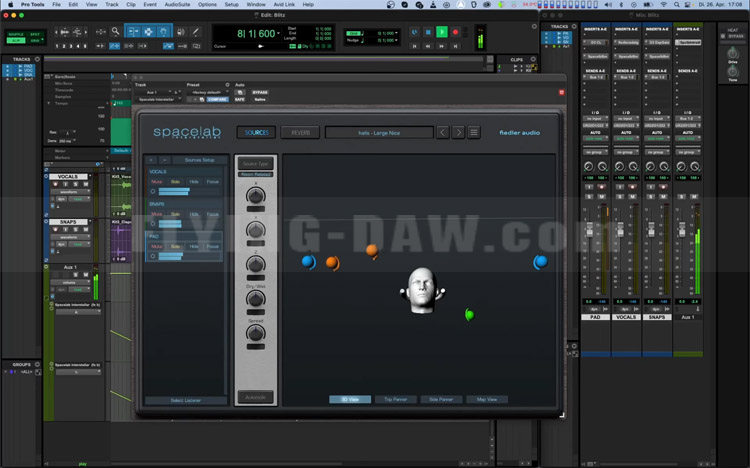
Task: Adjust the VOCALS source level bar
Action: (190, 191)
